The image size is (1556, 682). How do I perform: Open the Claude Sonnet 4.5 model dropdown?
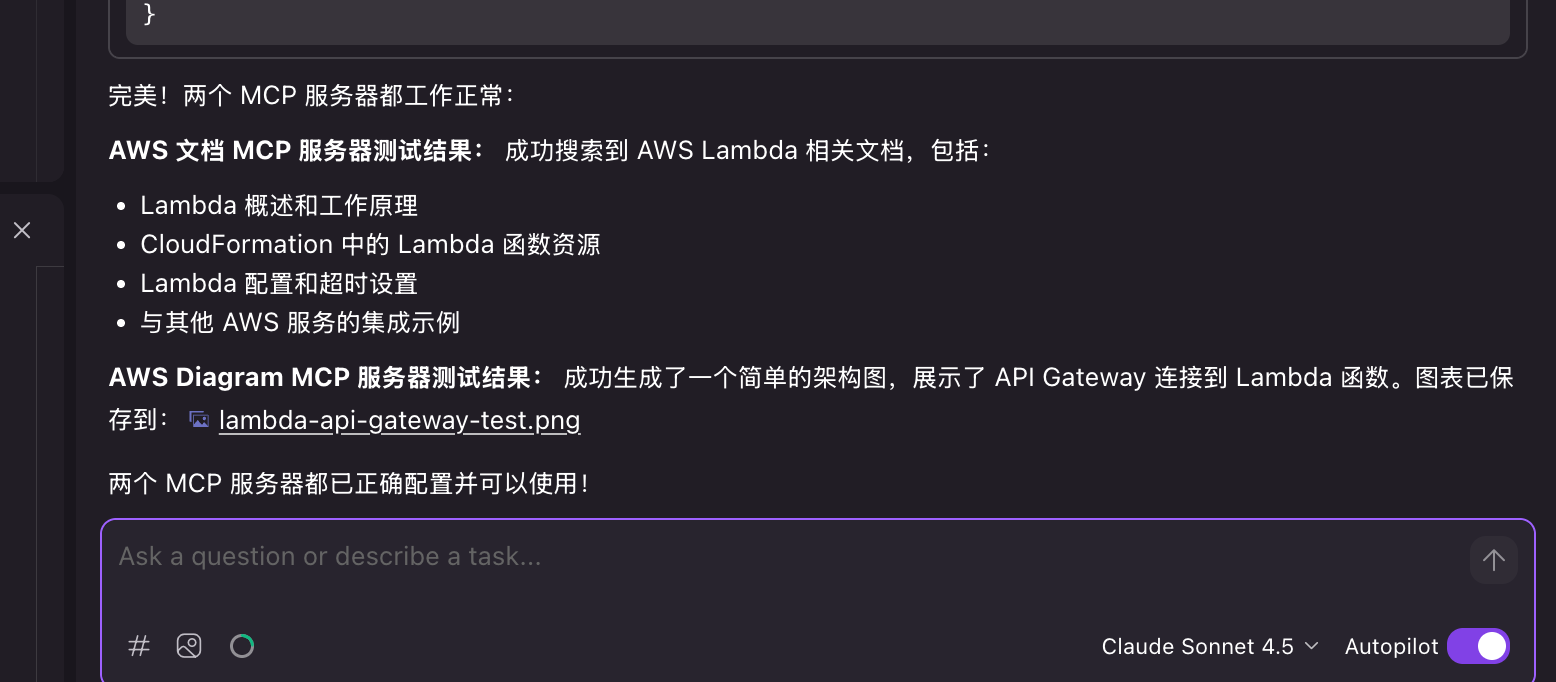tap(1210, 647)
